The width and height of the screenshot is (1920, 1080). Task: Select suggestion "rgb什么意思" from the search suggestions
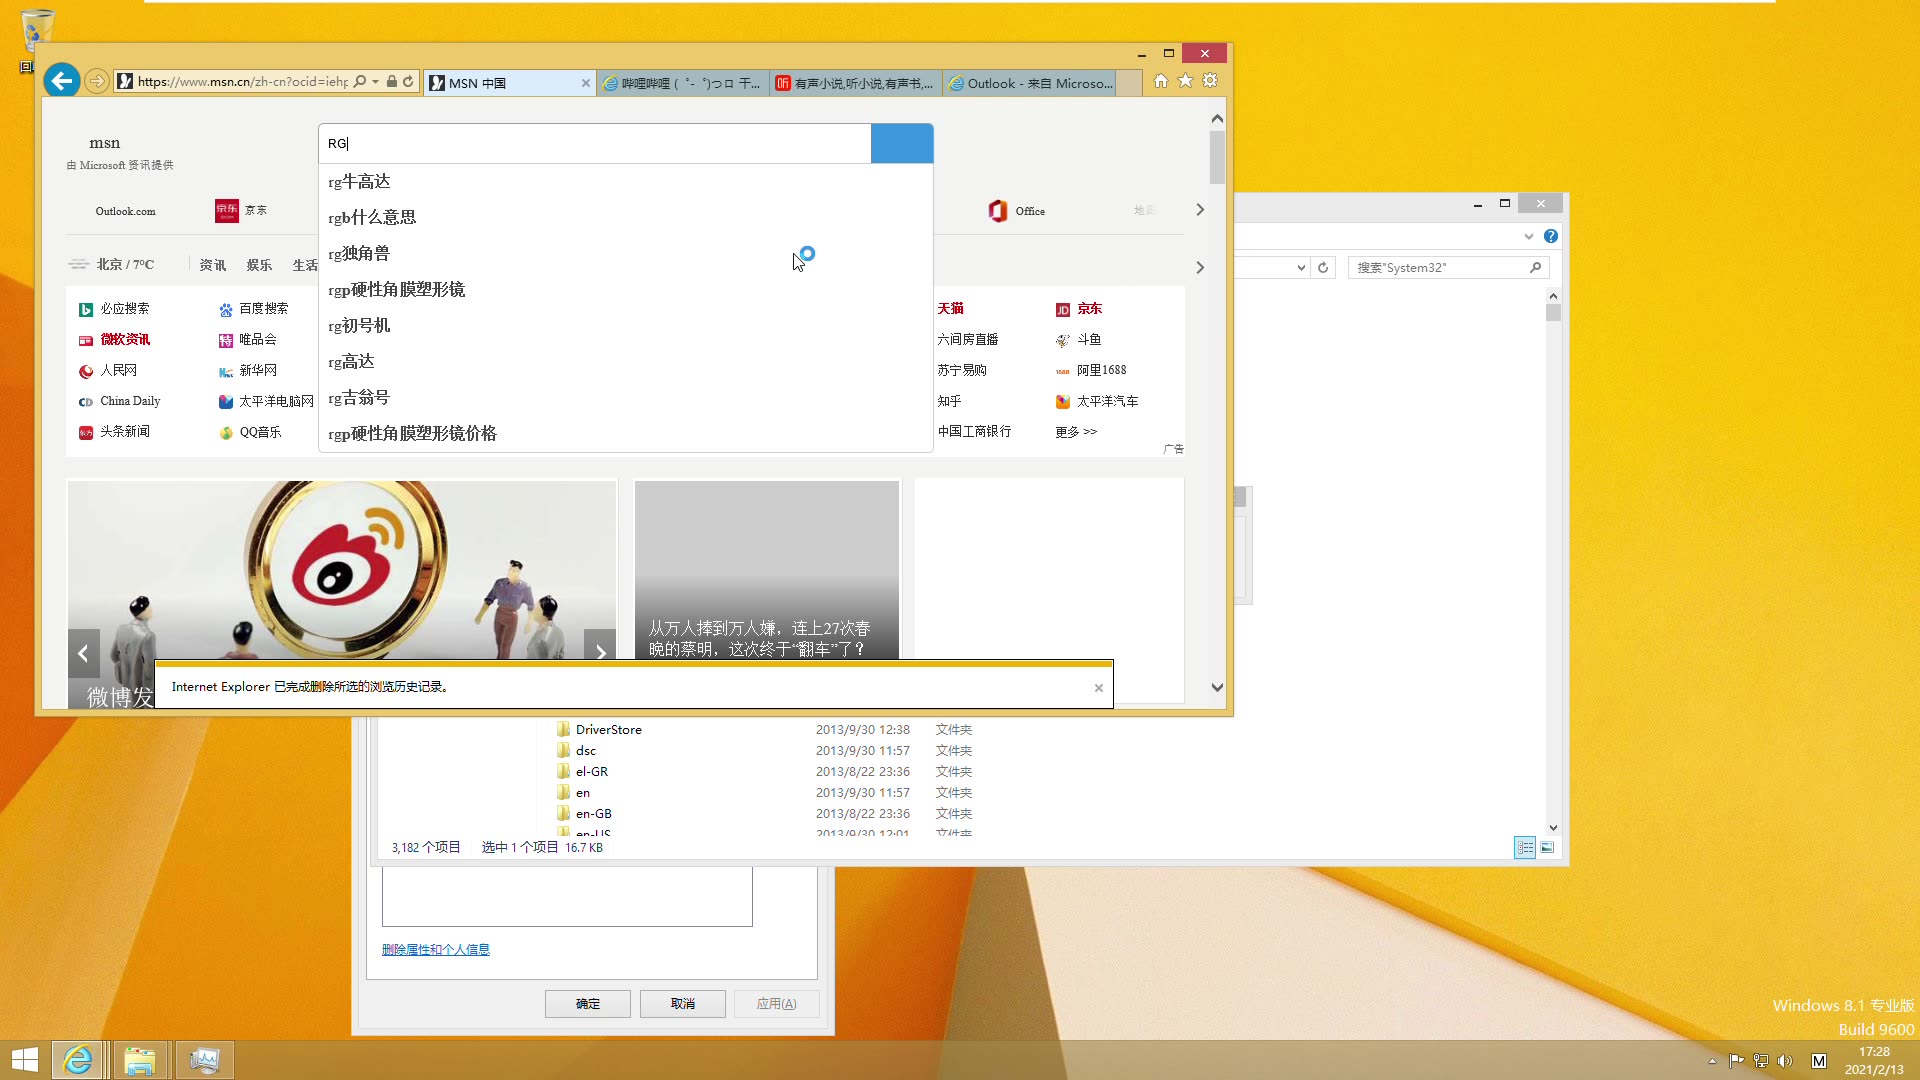372,217
